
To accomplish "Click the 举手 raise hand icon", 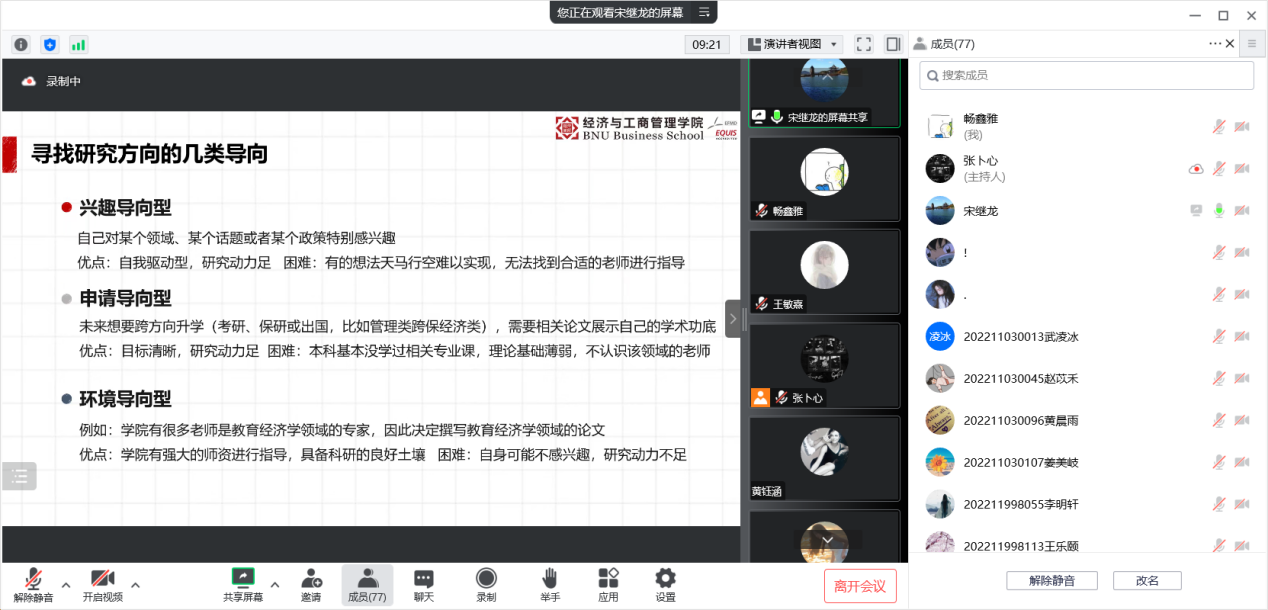I will pyautogui.click(x=549, y=584).
